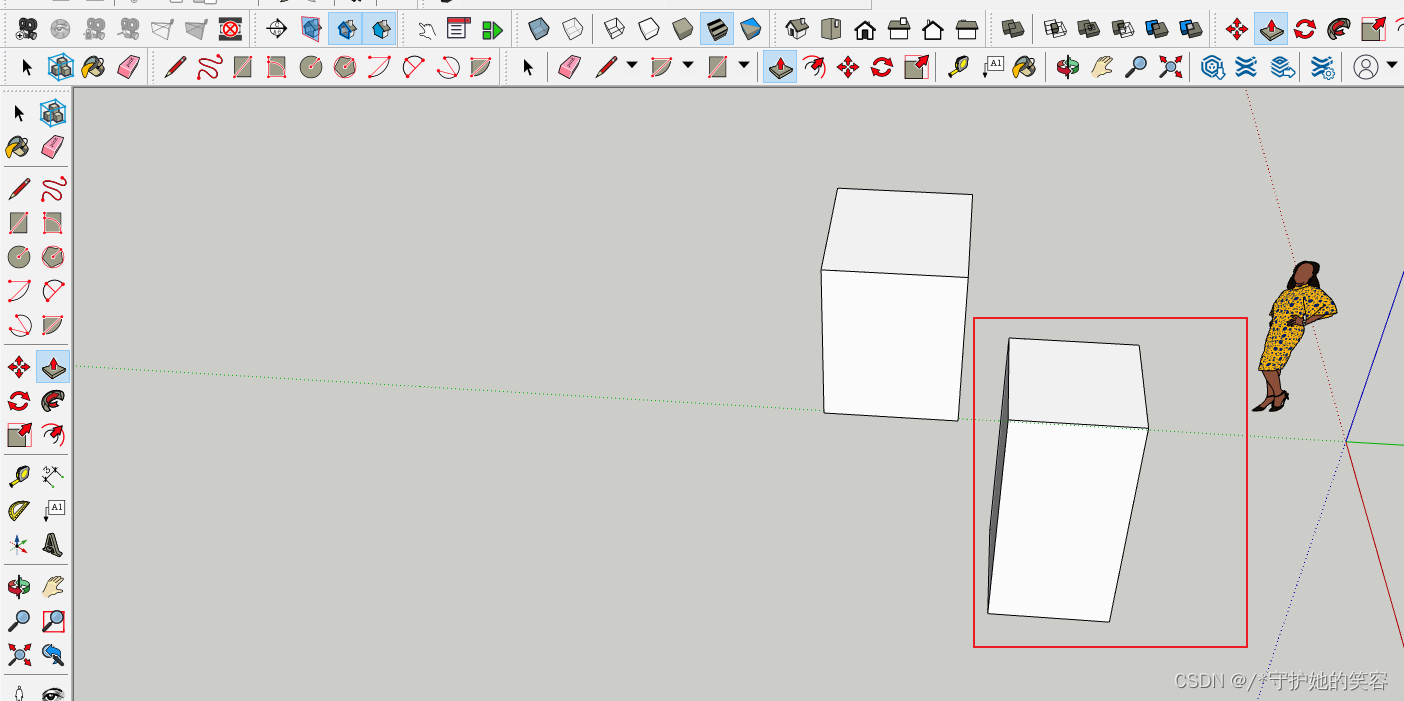Image resolution: width=1404 pixels, height=701 pixels.
Task: Enable Monochrome face style
Action: (751, 29)
